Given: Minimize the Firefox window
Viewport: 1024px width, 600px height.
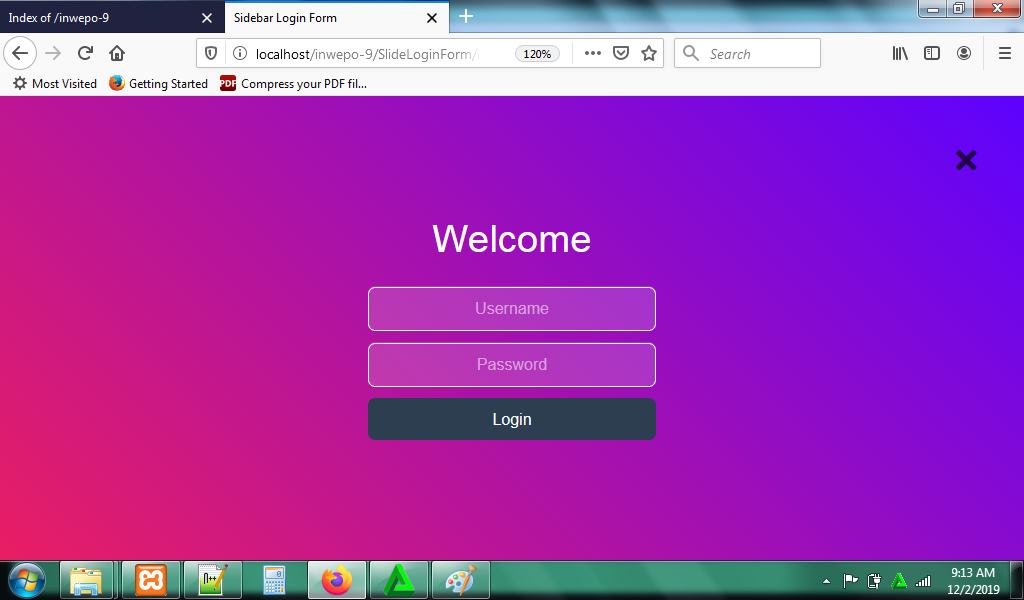Looking at the screenshot, I should point(933,8).
